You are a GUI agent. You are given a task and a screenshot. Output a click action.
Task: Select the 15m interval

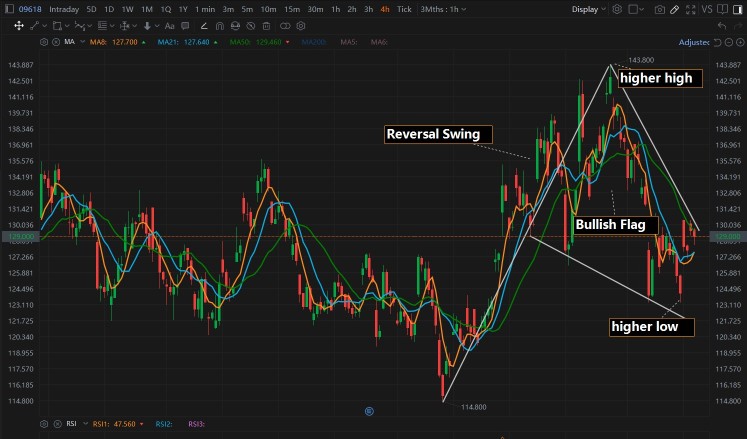click(292, 9)
